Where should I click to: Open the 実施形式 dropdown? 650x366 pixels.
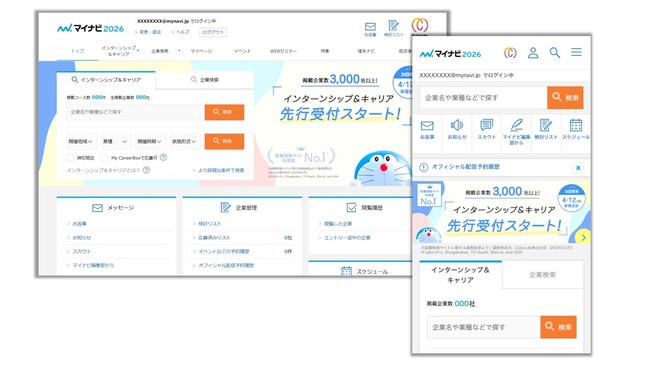pyautogui.click(x=185, y=141)
